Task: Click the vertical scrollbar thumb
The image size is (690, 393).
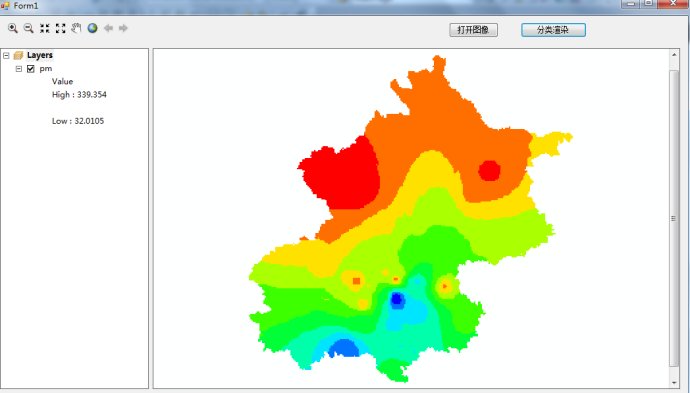Action: pos(674,218)
